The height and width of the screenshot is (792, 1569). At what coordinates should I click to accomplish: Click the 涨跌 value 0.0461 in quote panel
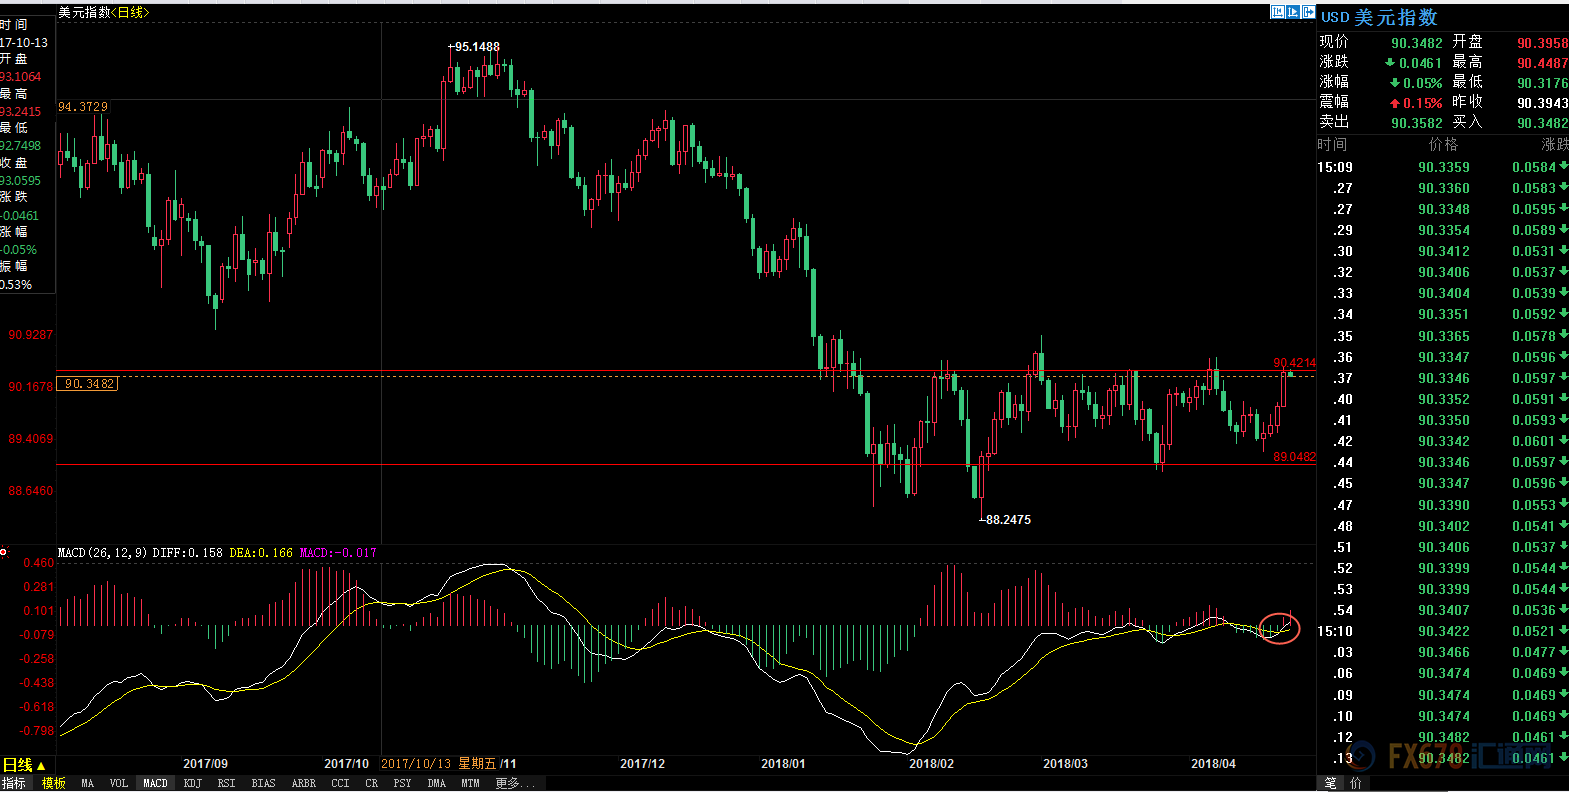(1420, 63)
